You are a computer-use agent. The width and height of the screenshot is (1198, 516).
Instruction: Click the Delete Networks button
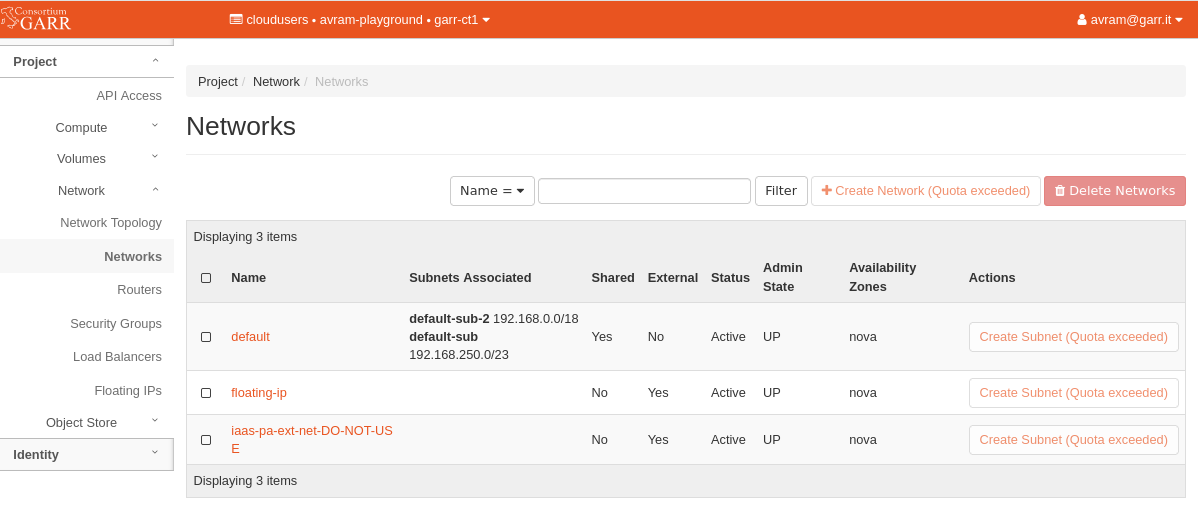click(x=1115, y=191)
